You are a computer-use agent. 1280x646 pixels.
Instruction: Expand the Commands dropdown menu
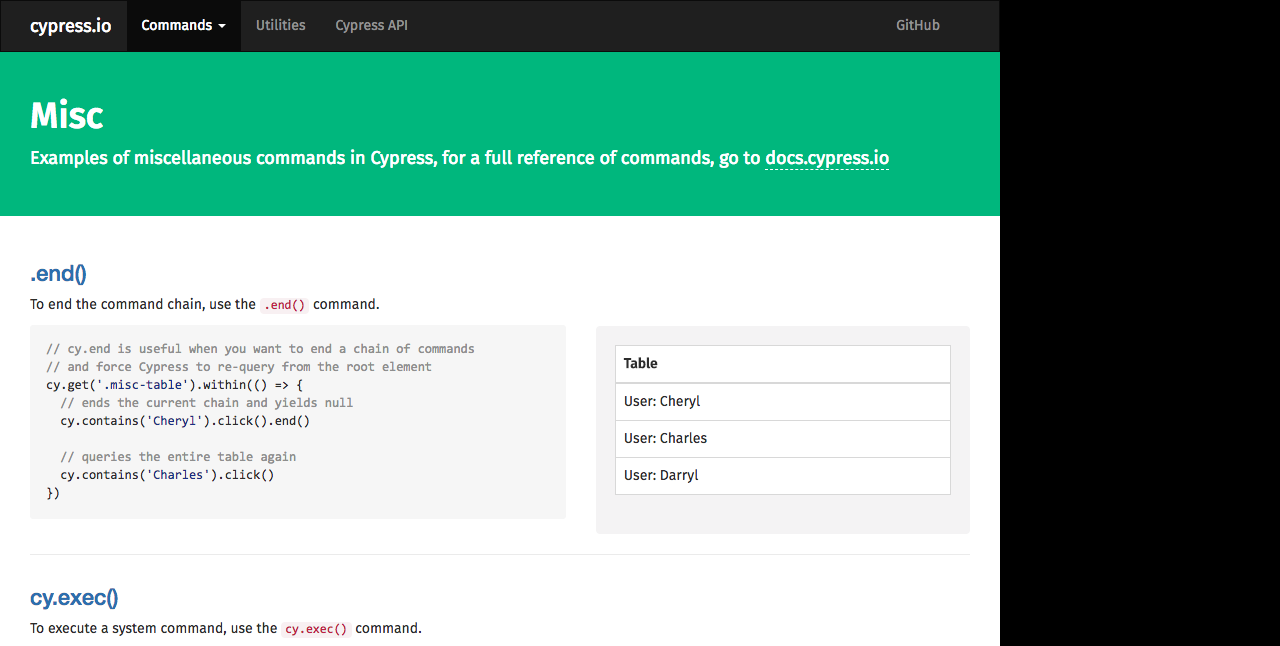point(183,26)
